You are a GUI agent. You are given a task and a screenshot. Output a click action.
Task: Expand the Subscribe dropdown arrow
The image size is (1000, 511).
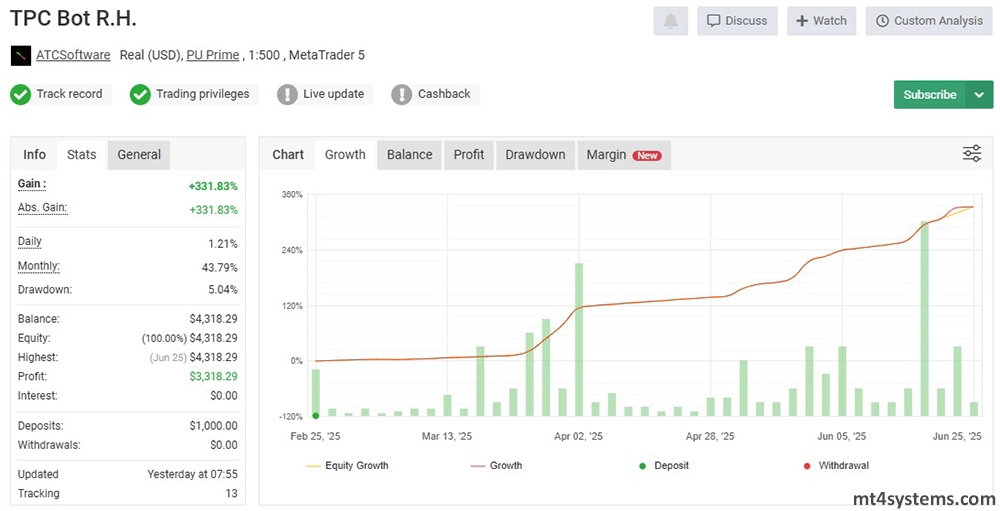pyautogui.click(x=978, y=95)
